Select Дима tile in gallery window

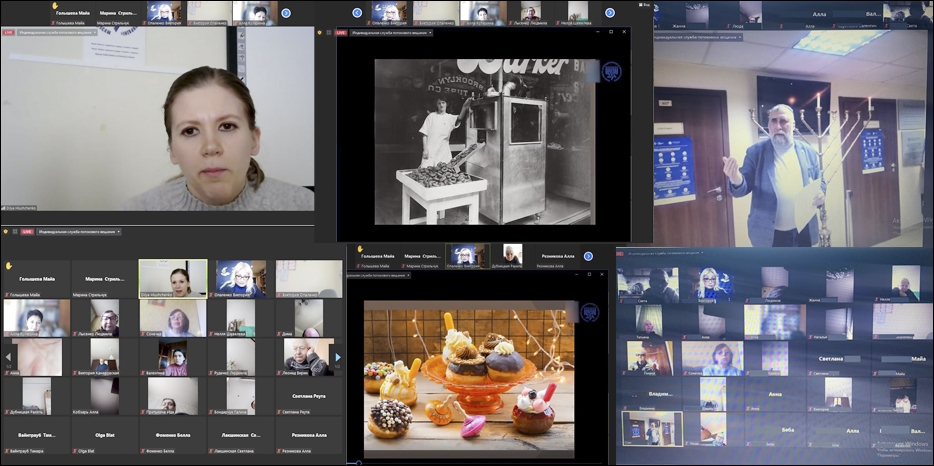point(309,318)
